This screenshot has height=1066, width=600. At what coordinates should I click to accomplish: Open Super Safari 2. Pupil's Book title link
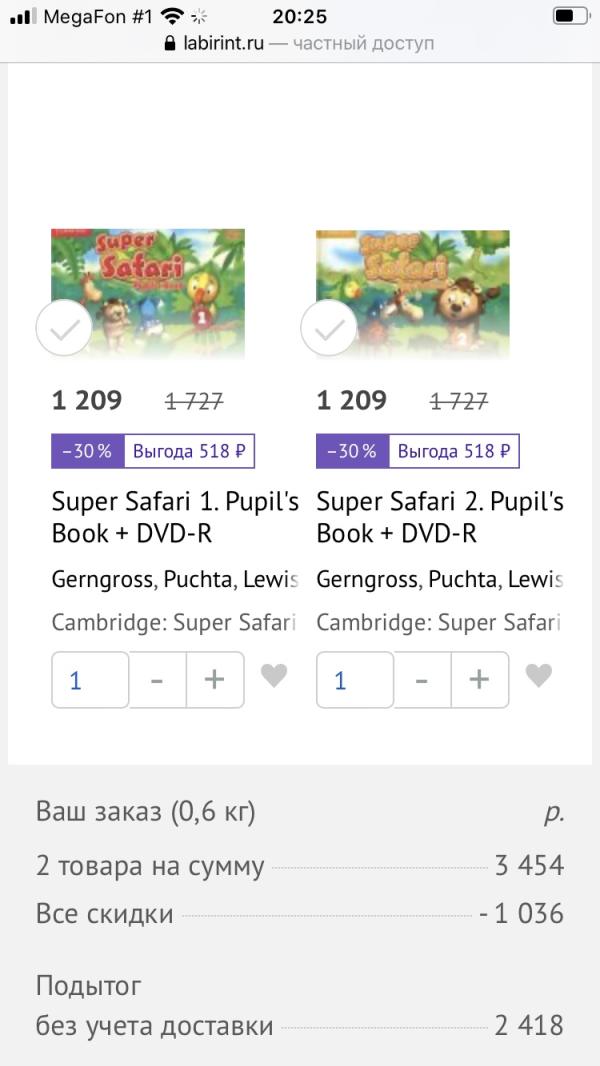pos(439,517)
